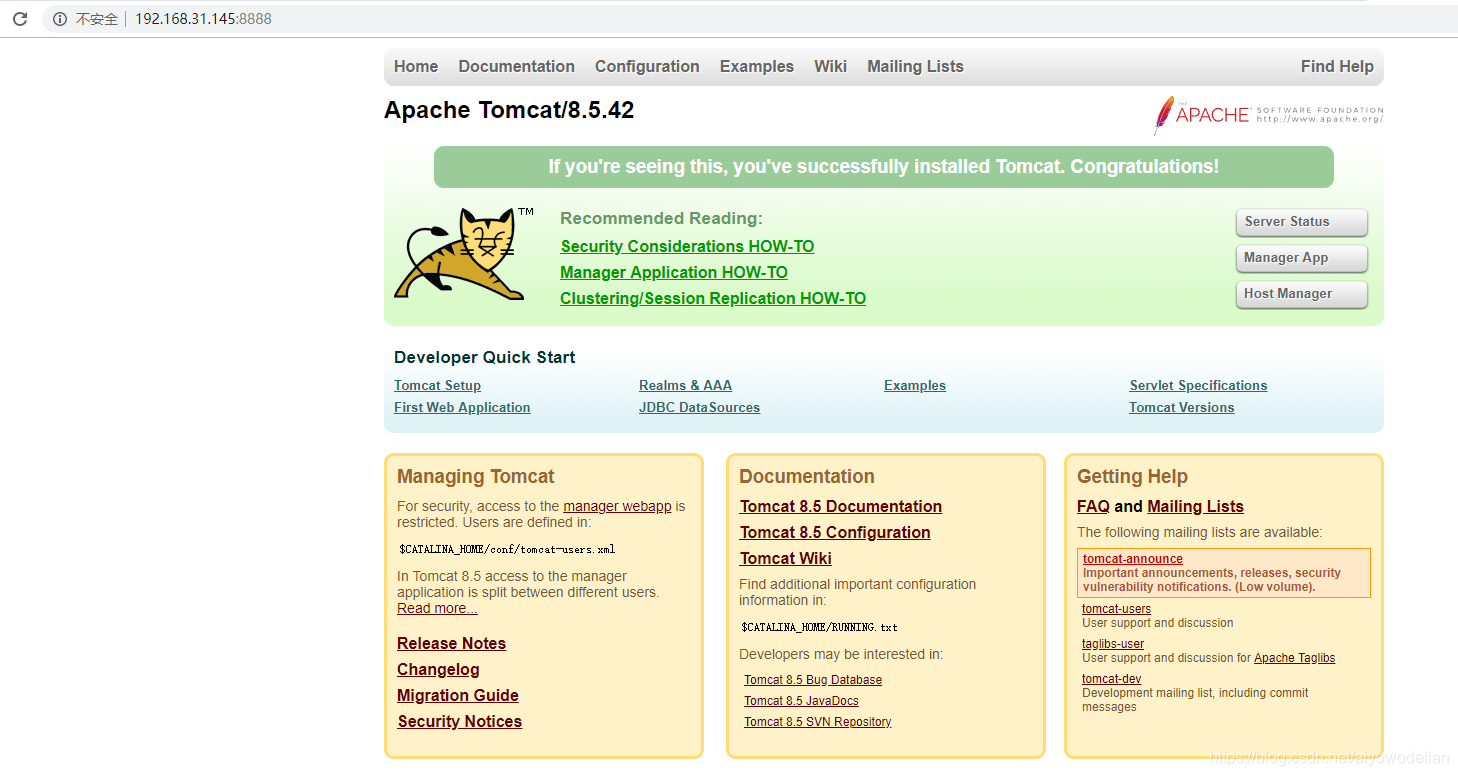Follow the Read more... link

coord(437,608)
